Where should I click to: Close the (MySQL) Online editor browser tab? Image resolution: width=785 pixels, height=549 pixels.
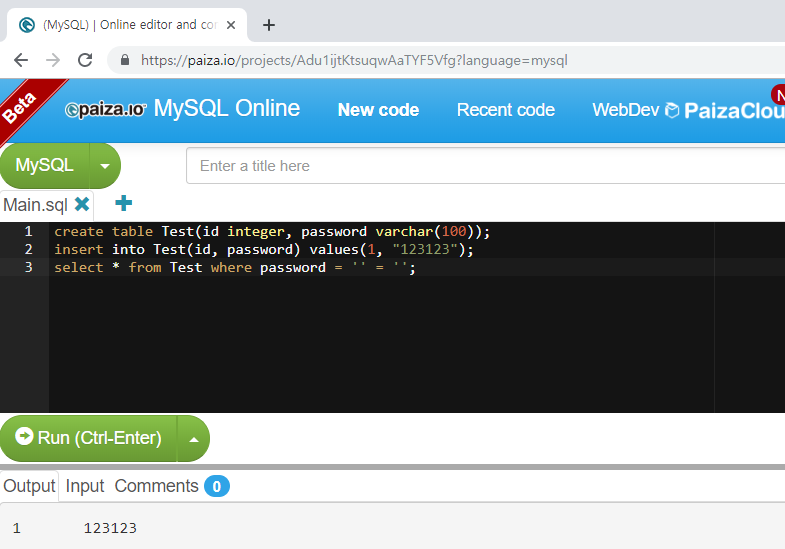point(231,25)
